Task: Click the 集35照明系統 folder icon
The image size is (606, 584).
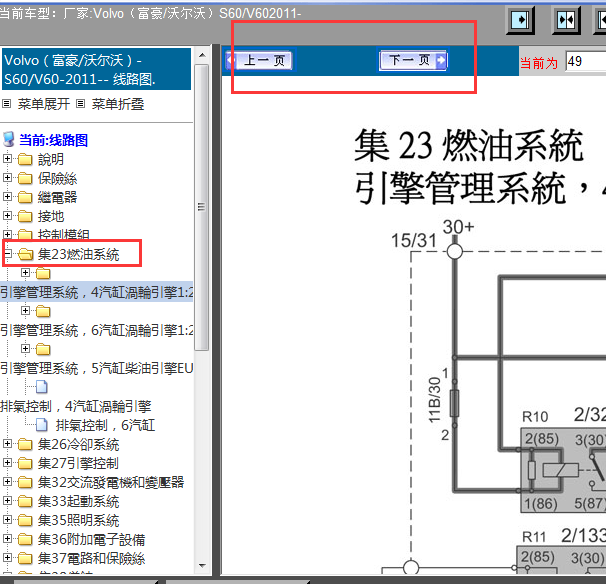Action: pos(25,520)
